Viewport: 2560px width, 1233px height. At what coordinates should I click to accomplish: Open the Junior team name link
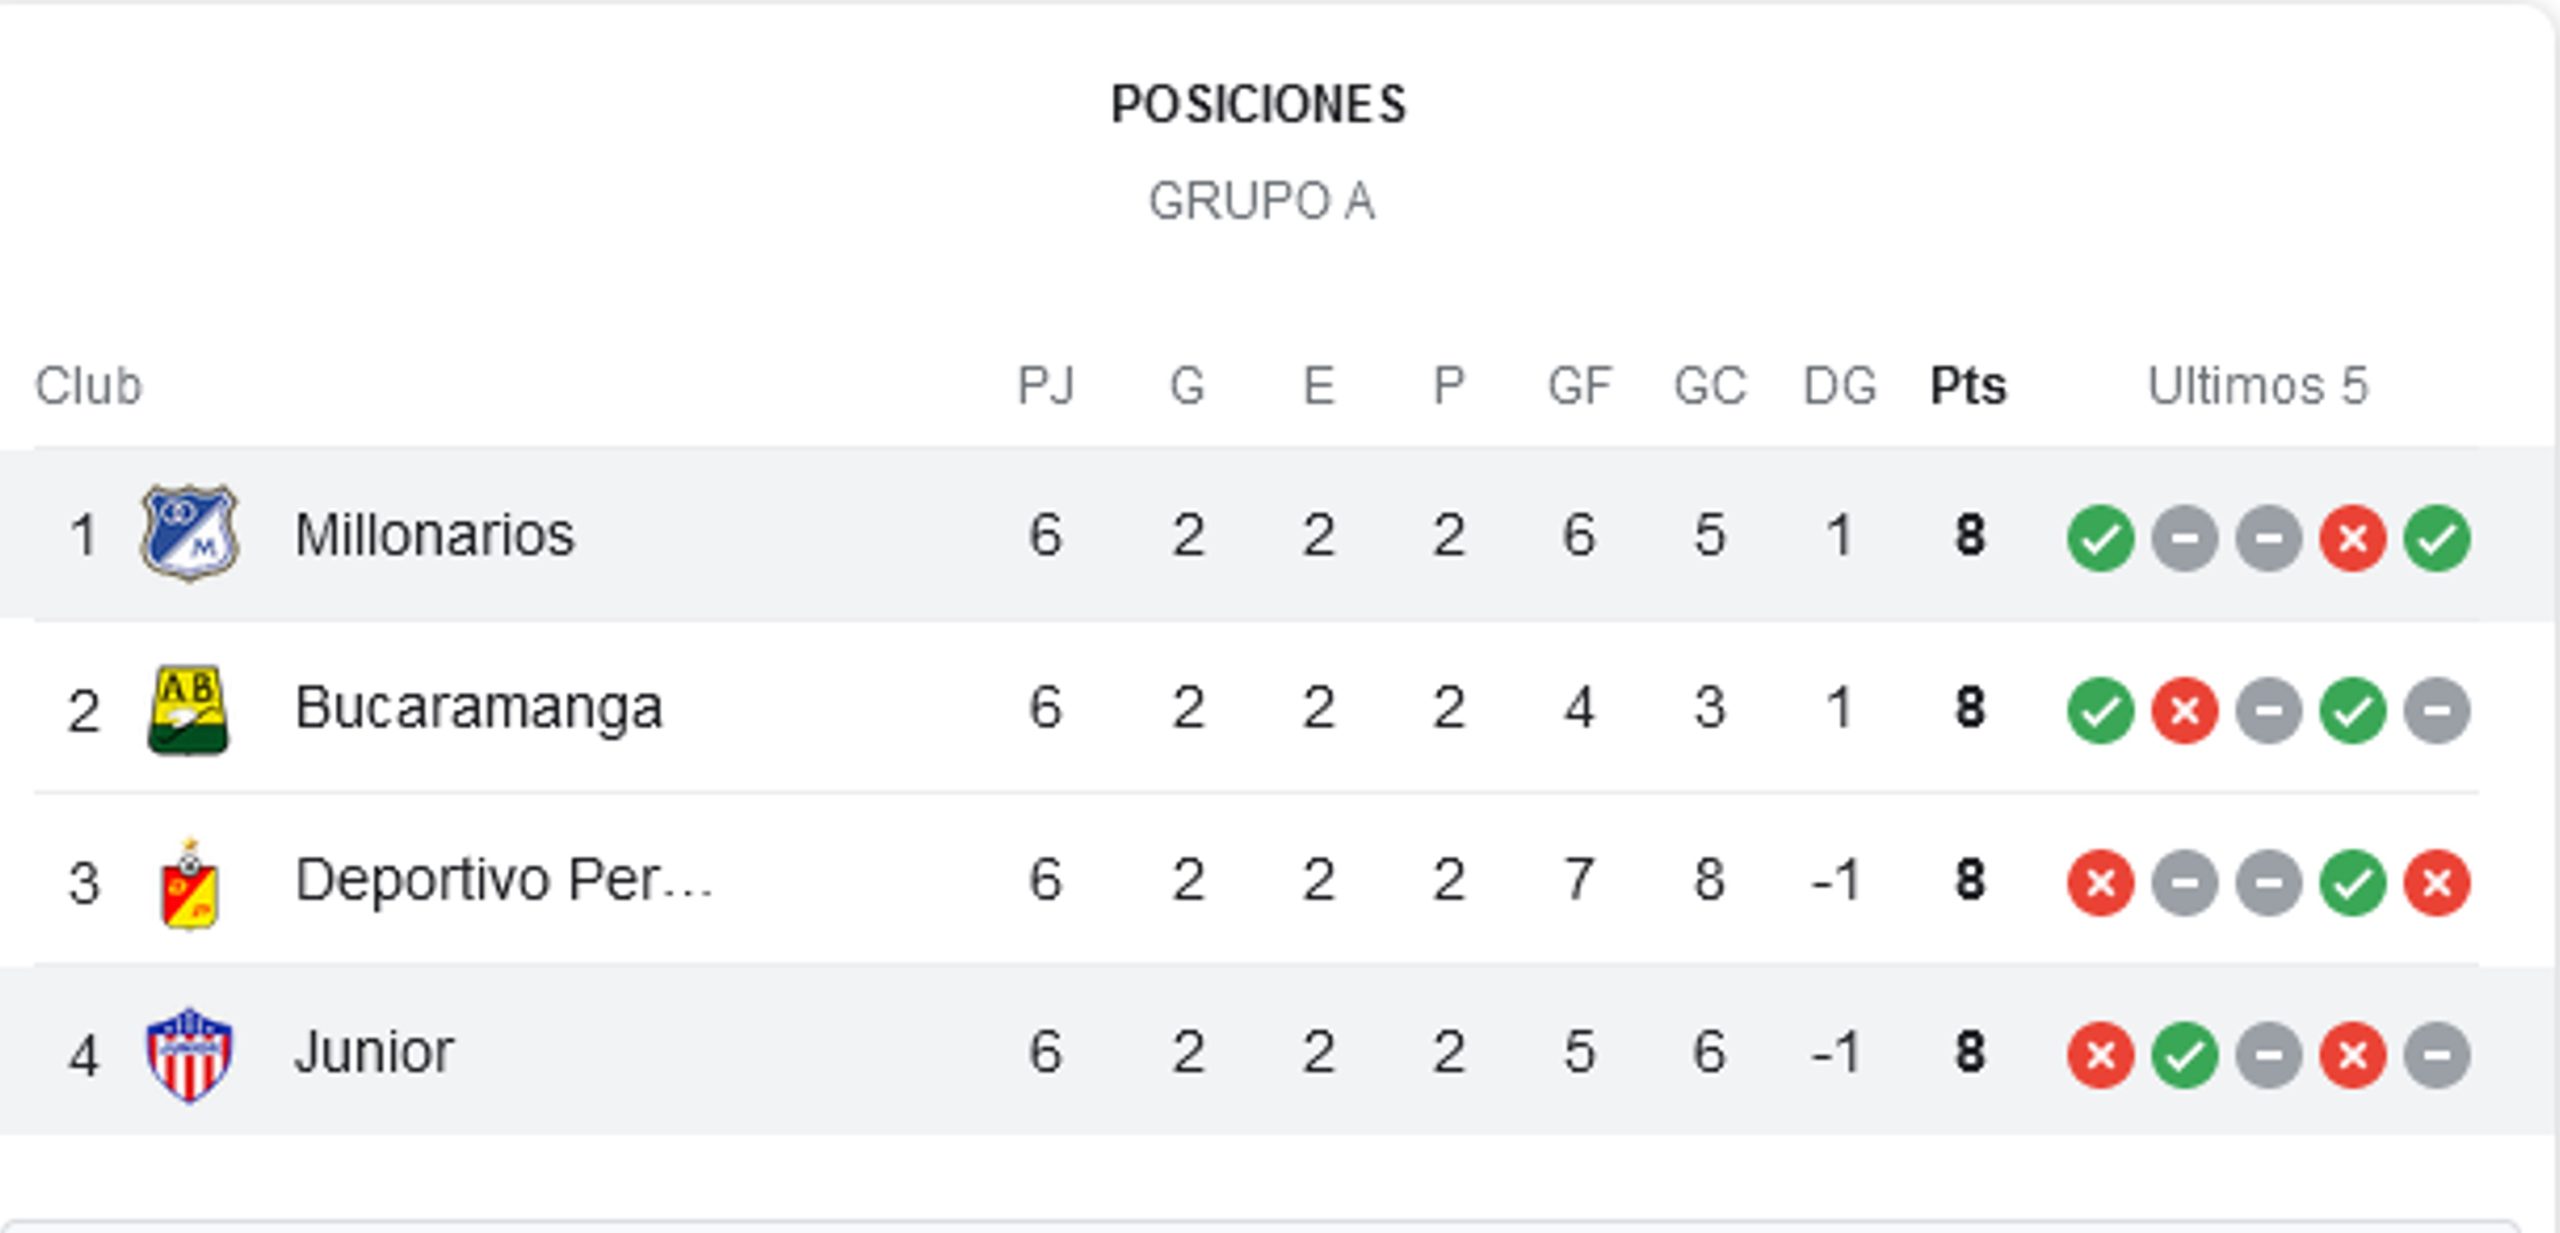pyautogui.click(x=374, y=1052)
